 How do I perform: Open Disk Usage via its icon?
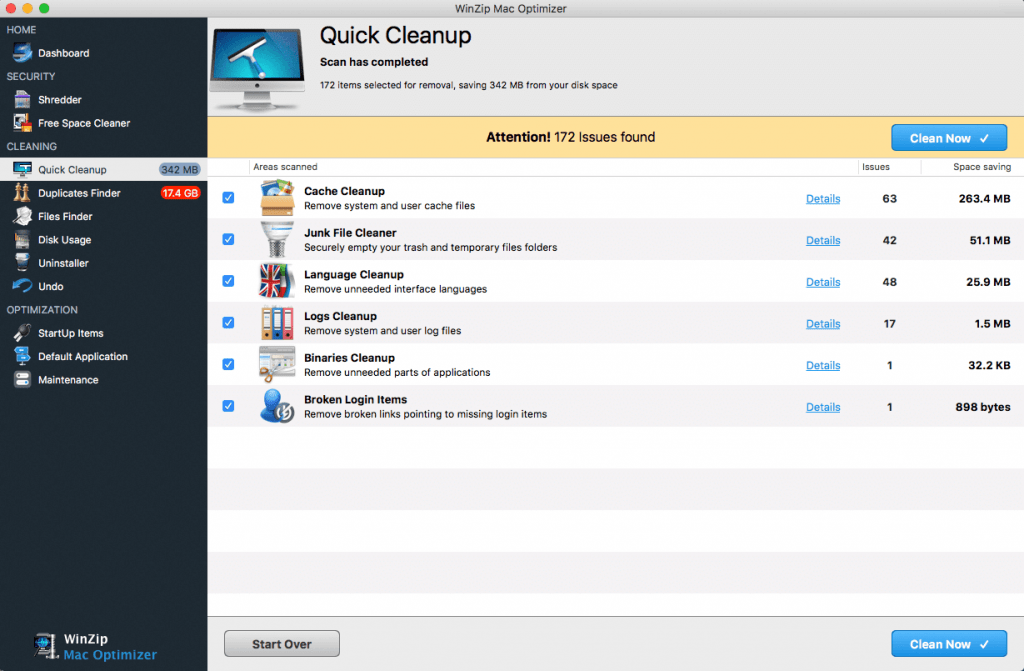coord(22,240)
